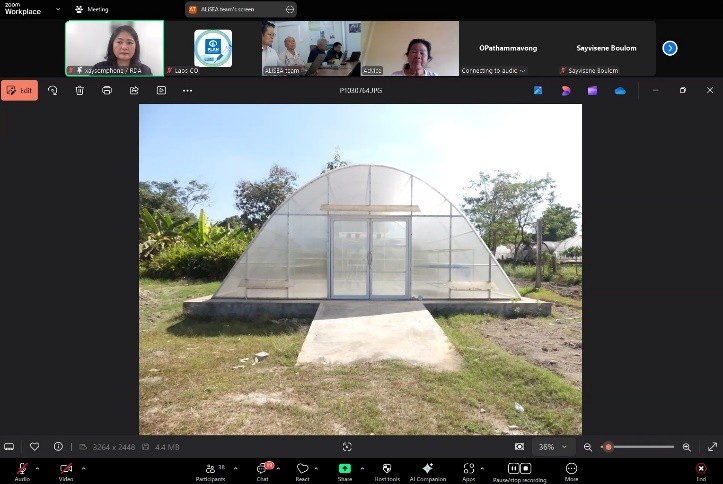Open ALiSEA team's screen share options
This screenshot has height=484, width=723.
pyautogui.click(x=290, y=9)
